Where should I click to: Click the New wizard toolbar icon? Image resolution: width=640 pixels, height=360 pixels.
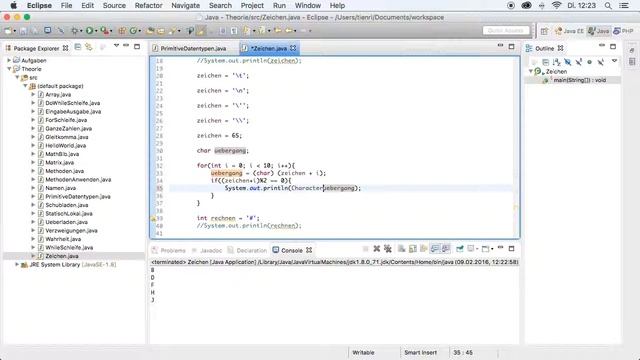click(x=8, y=31)
